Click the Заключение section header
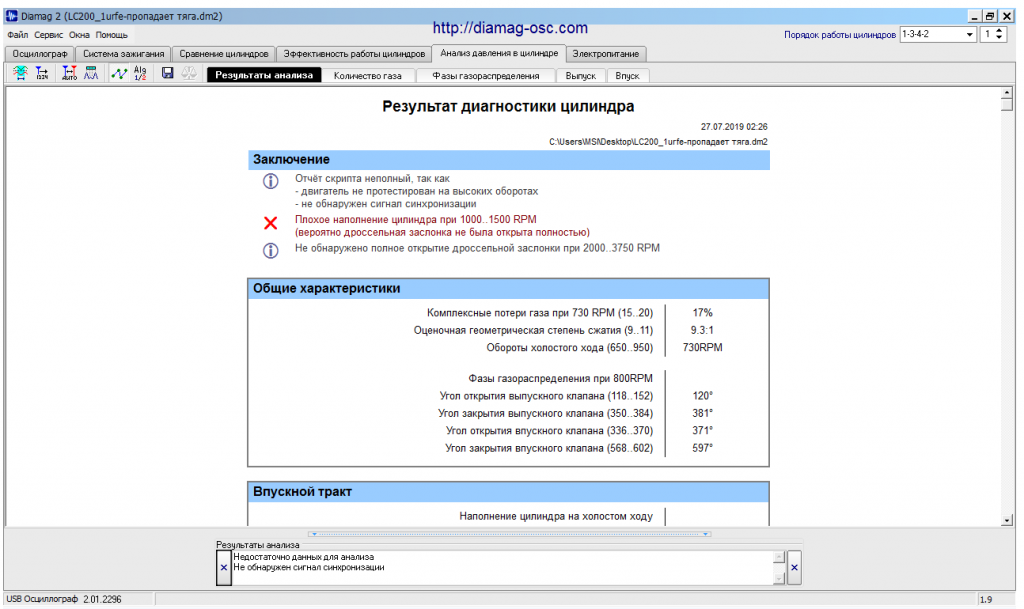This screenshot has height=609, width=1024. point(509,160)
